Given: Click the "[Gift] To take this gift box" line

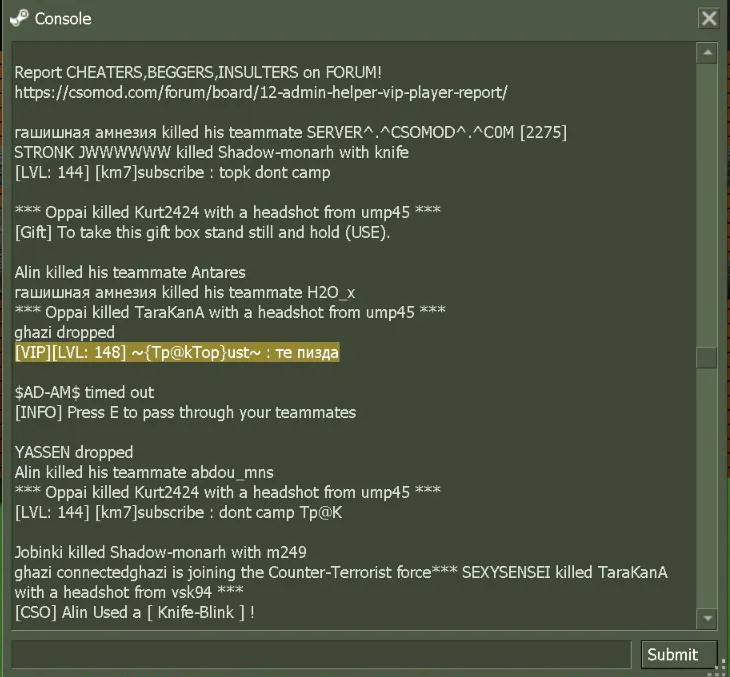Looking at the screenshot, I should tap(202, 232).
